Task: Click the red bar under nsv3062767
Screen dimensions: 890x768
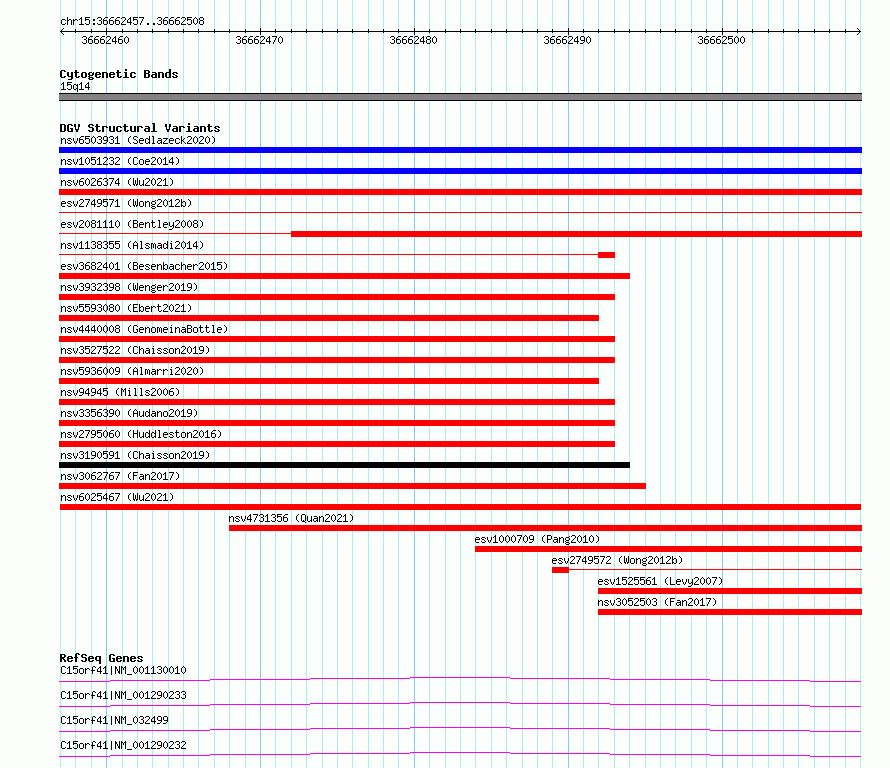Action: click(352, 486)
